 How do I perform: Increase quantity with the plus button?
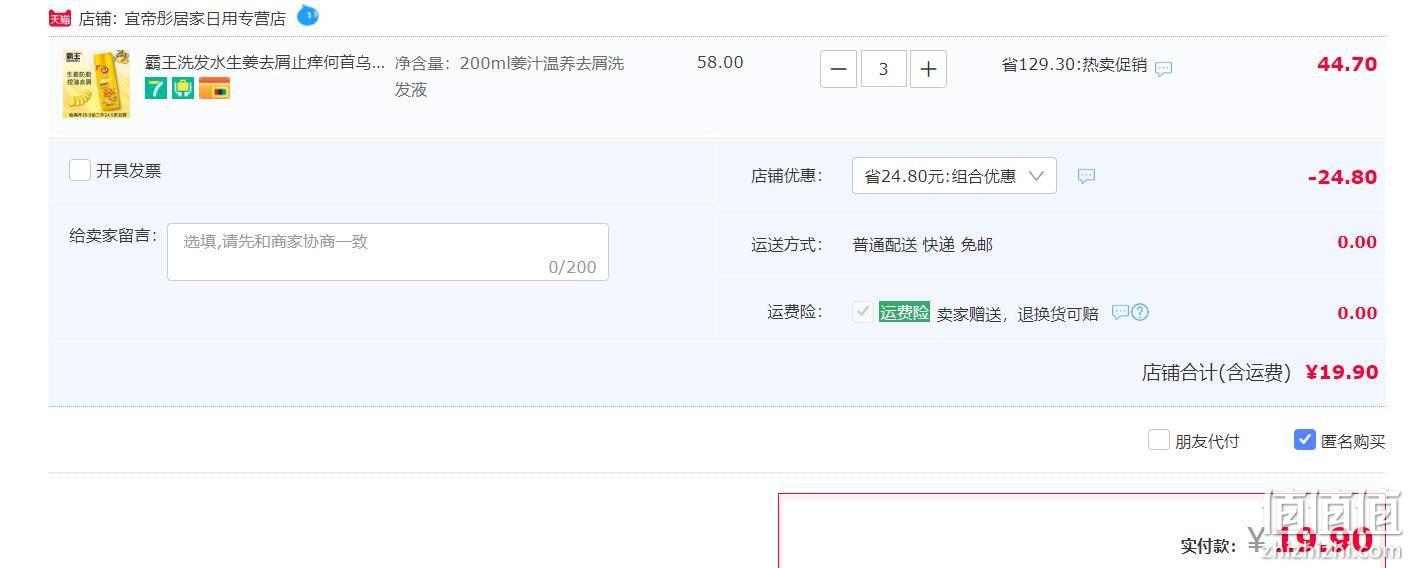pos(928,69)
